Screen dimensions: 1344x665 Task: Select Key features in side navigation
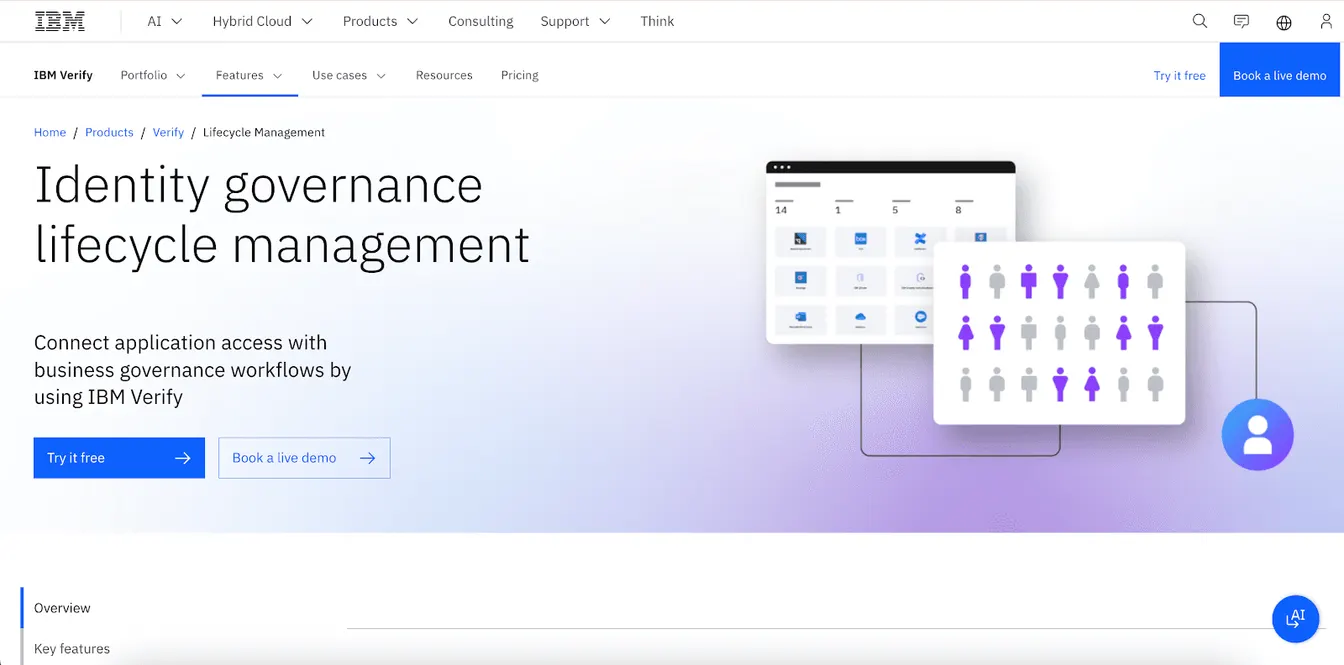[x=72, y=648]
